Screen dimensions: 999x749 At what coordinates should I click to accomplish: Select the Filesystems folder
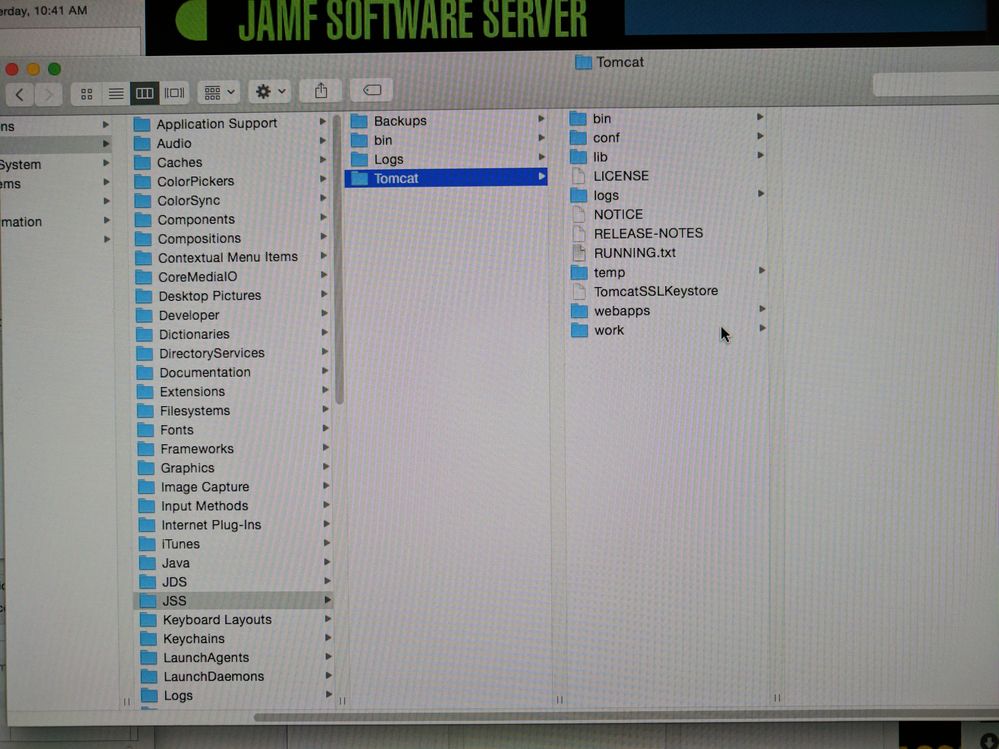click(x=194, y=411)
